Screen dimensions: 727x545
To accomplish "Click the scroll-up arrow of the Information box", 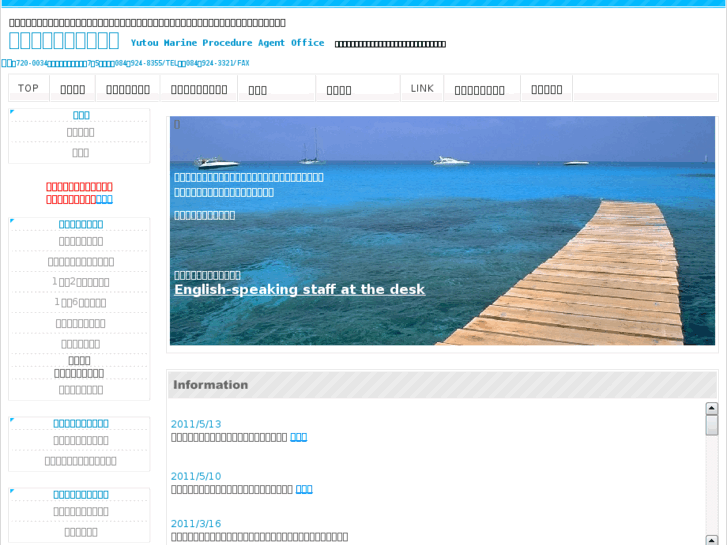I will 712,409.
